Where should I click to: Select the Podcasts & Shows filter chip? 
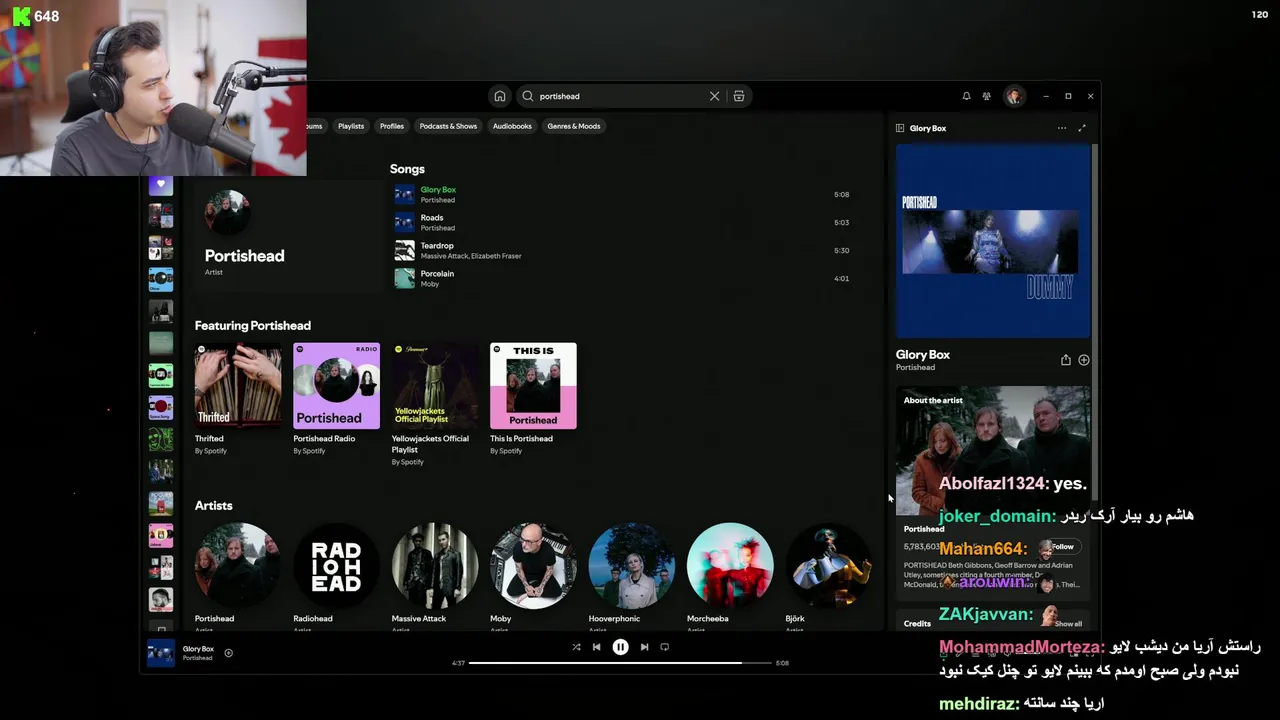tap(448, 126)
